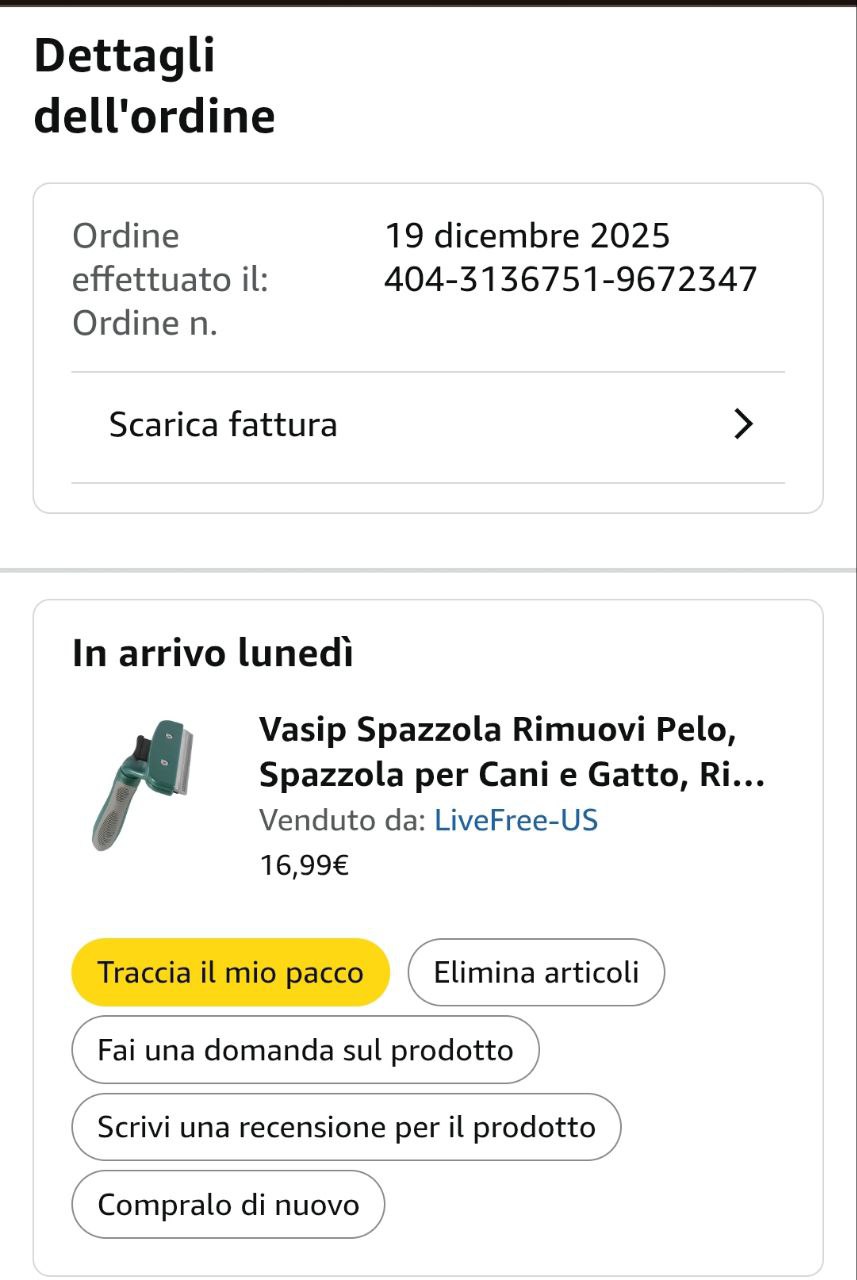Screen dimensions: 857x1280
Task: Tap the order number 404-3136751-9672347
Action: click(570, 280)
